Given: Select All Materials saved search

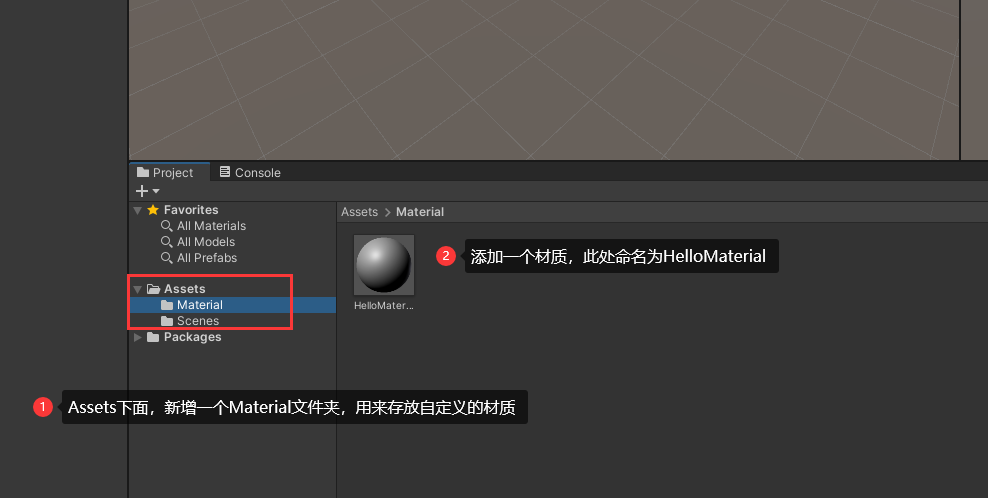Looking at the screenshot, I should (211, 226).
